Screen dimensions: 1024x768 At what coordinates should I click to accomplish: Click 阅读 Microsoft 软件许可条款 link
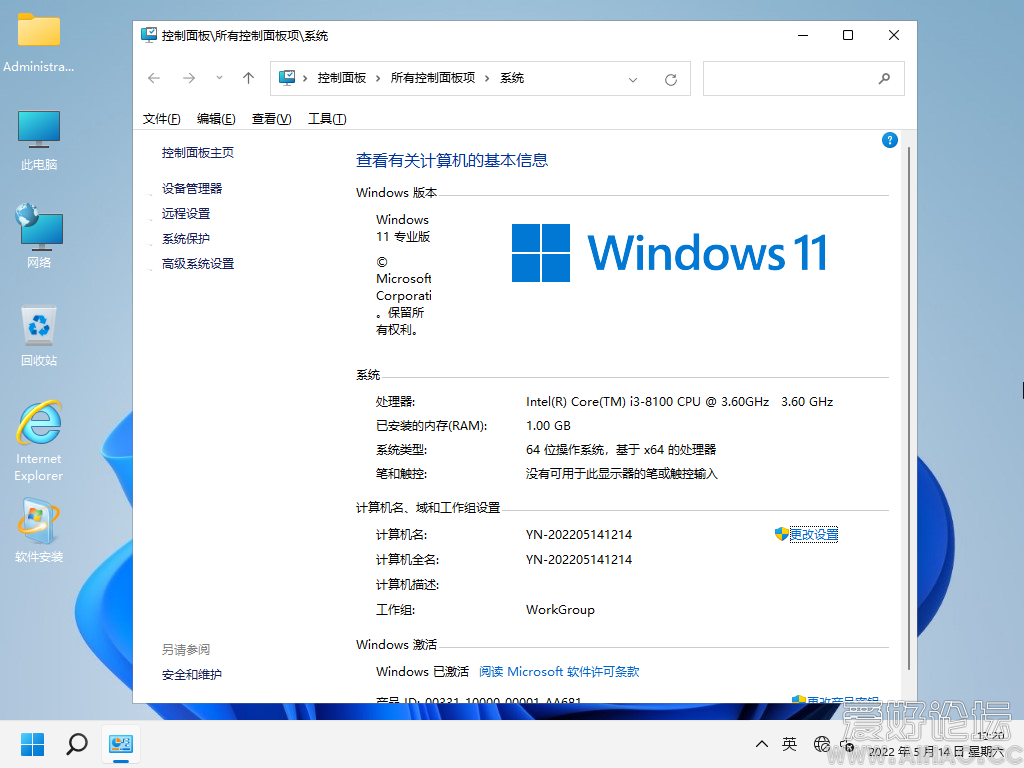point(559,672)
